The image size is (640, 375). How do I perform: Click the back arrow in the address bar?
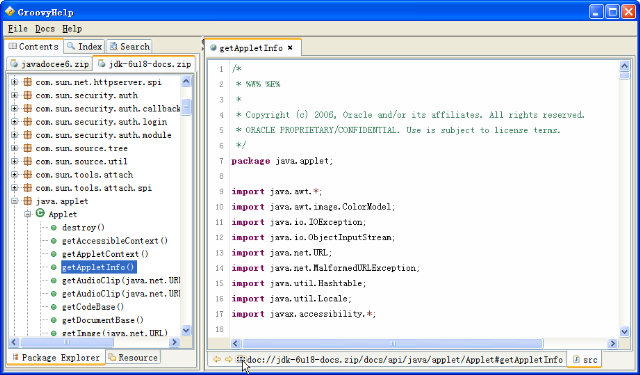point(217,359)
